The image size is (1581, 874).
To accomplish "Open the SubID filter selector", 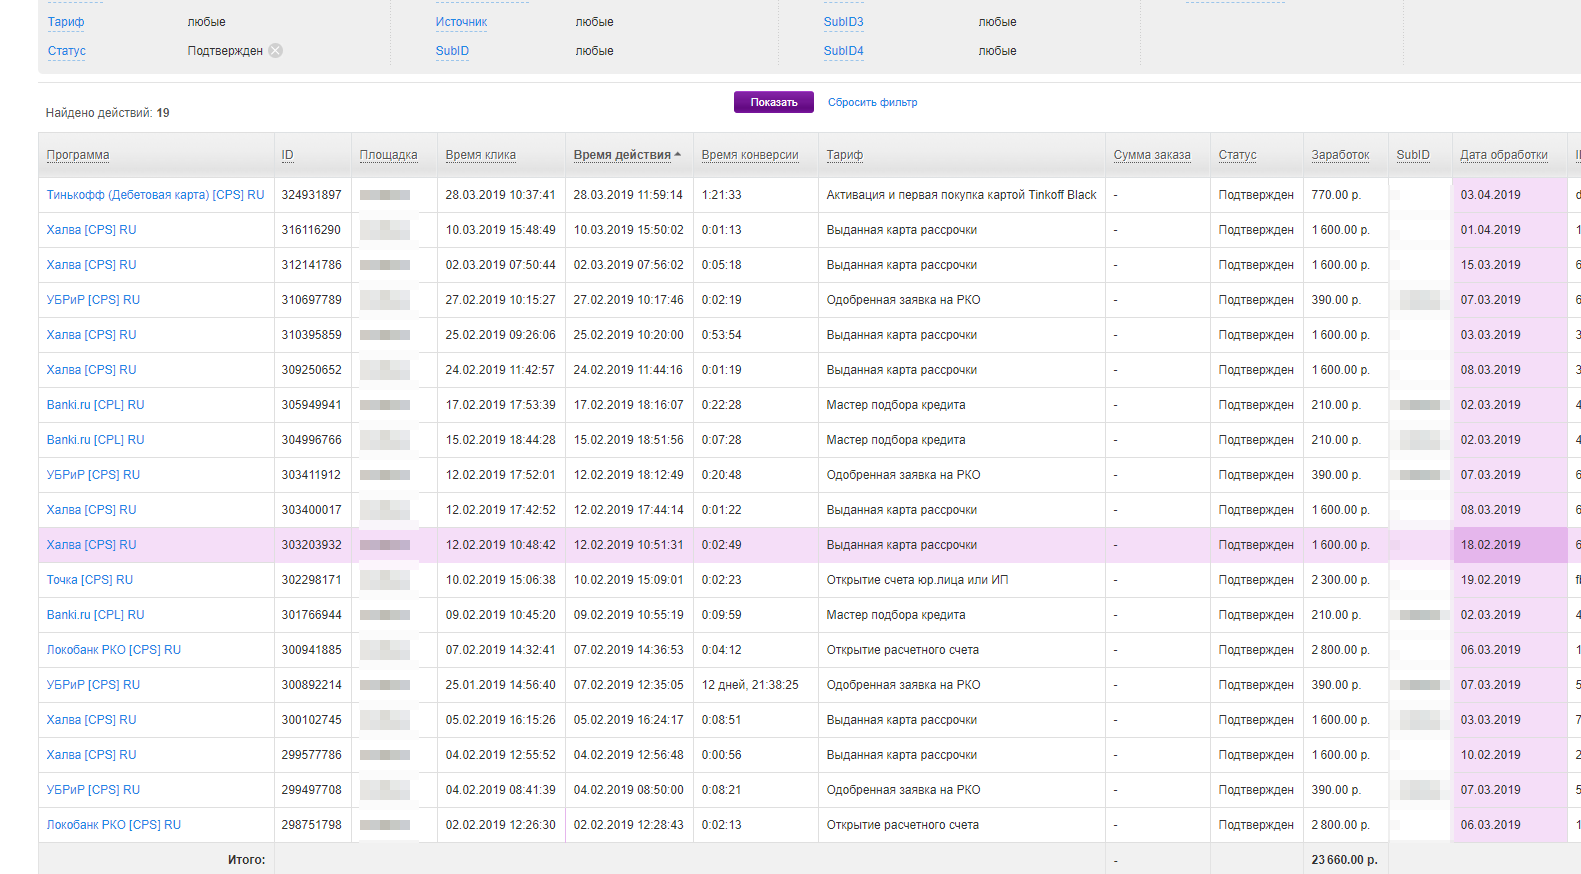I will coord(452,51).
